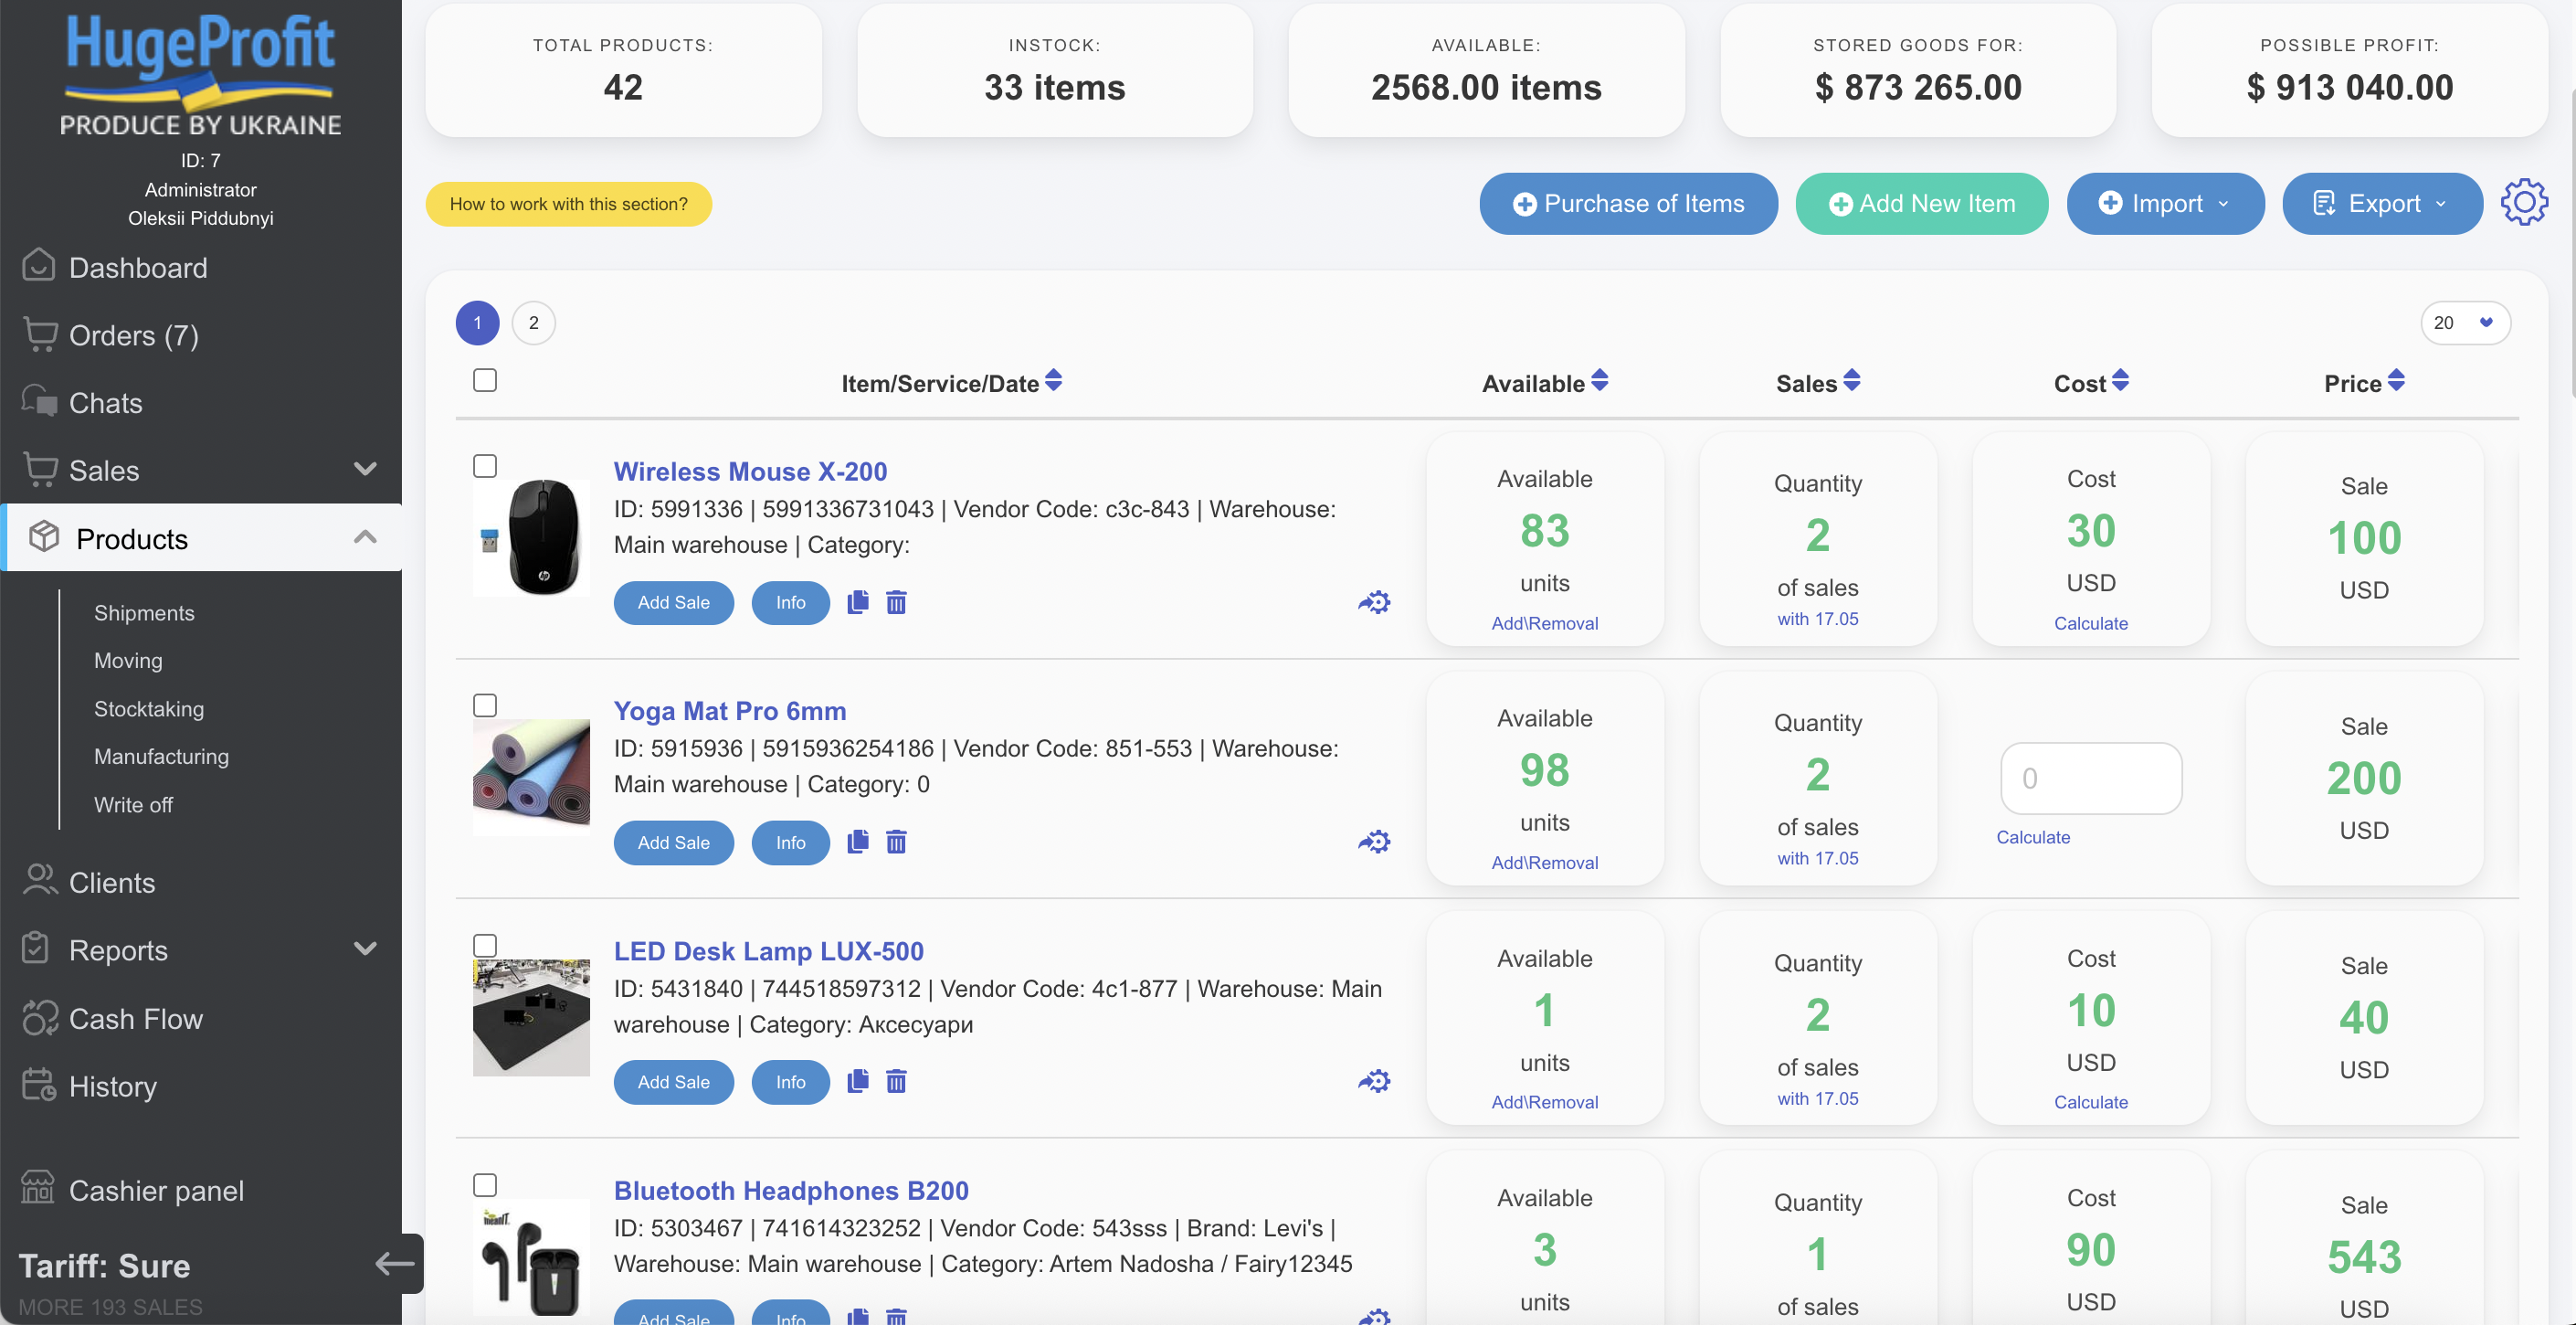2576x1325 pixels.
Task: Click the Yoga Mat cost input field
Action: tap(2090, 778)
